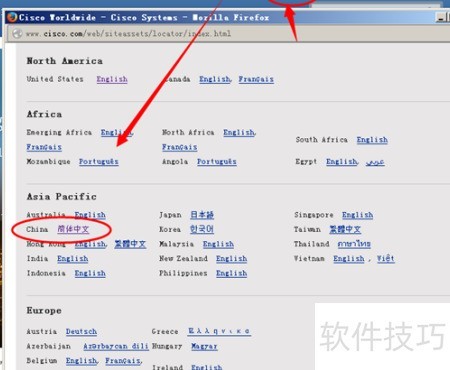
Task: Select Azerbaijan Azərbaycan dili link
Action: click(116, 346)
